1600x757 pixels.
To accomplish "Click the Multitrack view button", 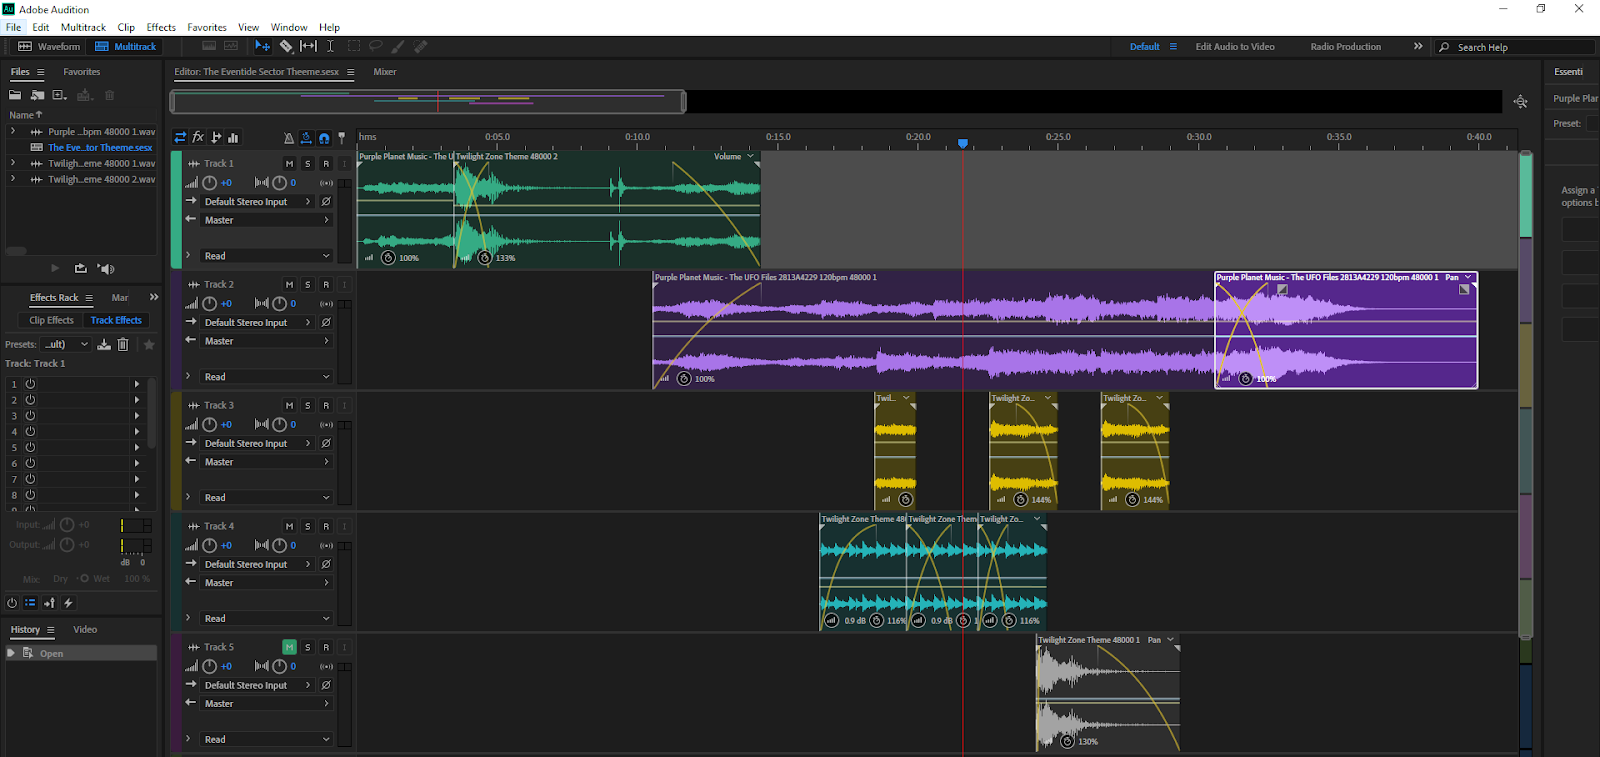I will [126, 46].
